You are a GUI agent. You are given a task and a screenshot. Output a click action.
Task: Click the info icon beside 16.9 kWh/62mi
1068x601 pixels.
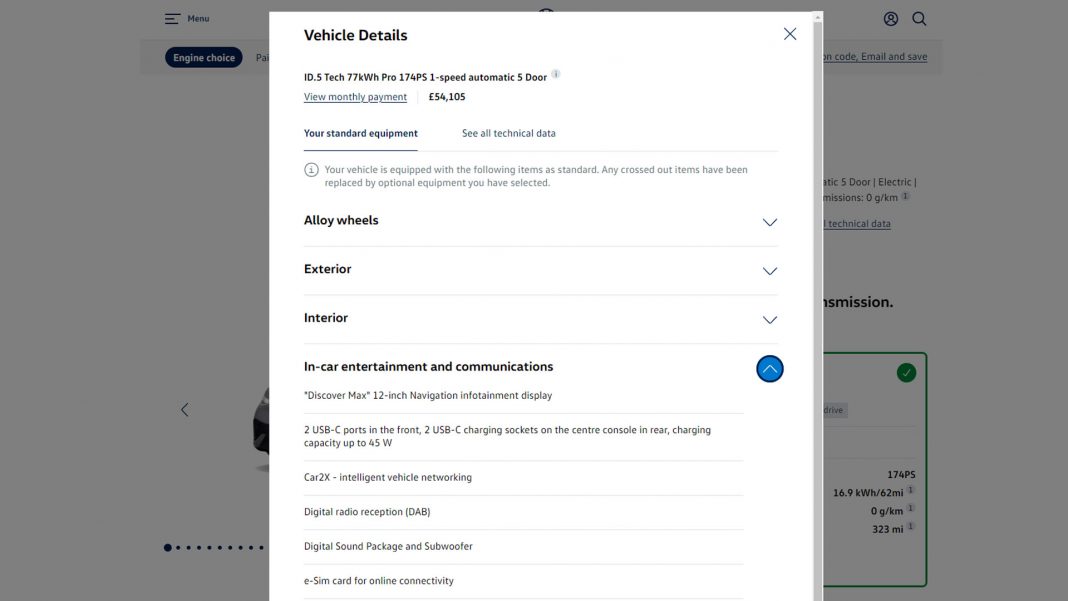909,489
